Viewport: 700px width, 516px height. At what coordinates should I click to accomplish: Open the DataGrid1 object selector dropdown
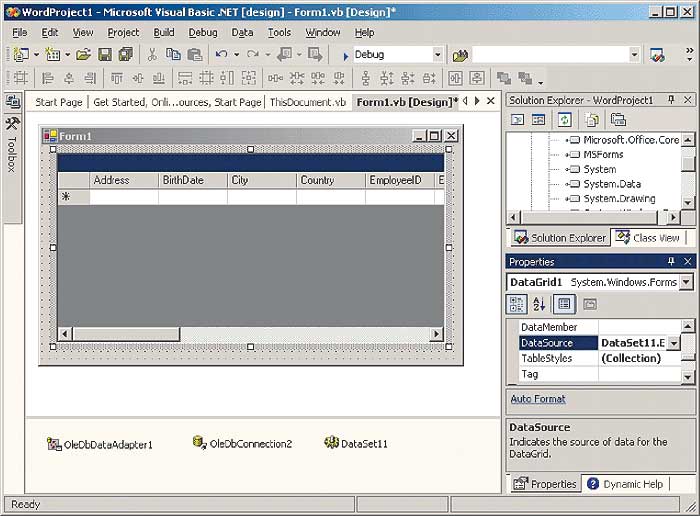(x=686, y=282)
